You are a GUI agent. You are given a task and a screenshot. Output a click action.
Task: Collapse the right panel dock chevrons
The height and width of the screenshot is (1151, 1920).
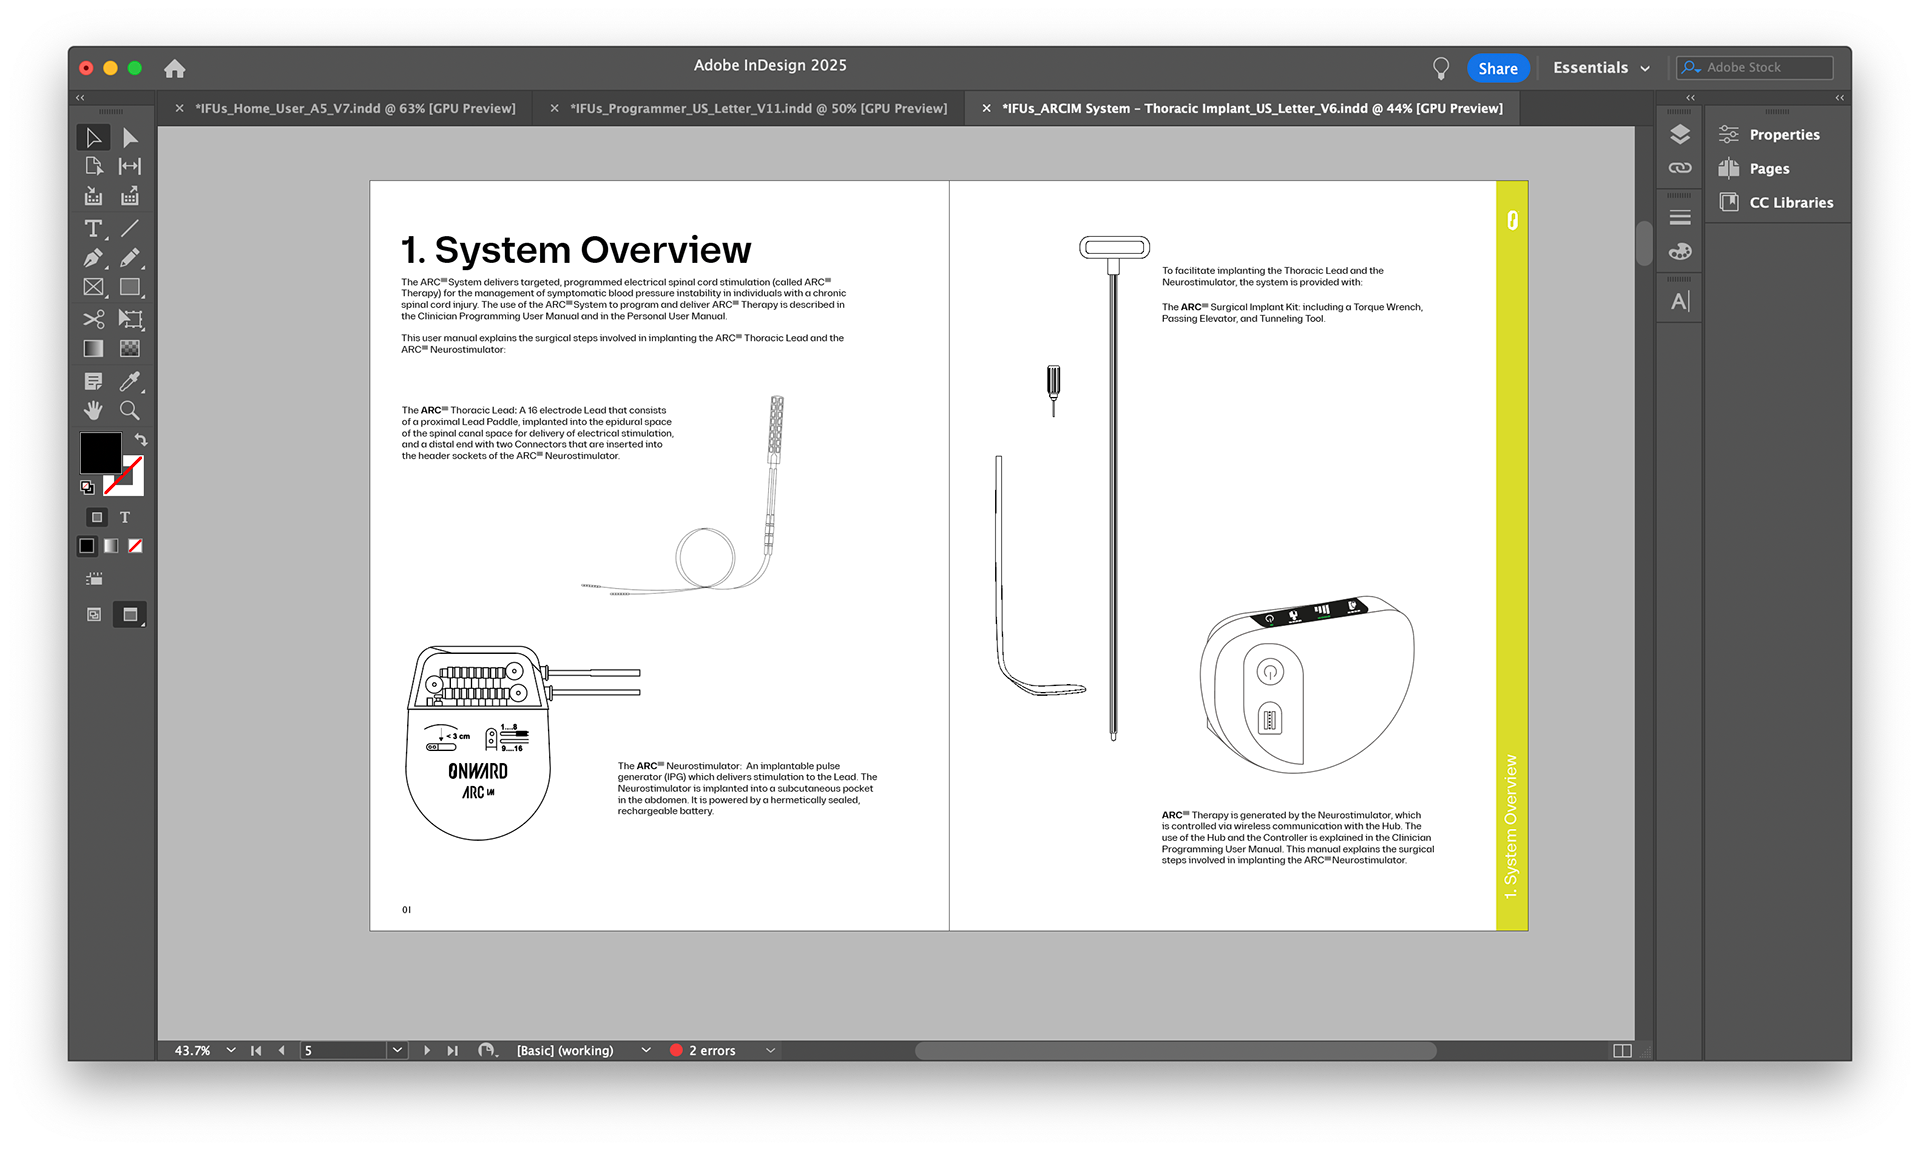click(x=1839, y=97)
